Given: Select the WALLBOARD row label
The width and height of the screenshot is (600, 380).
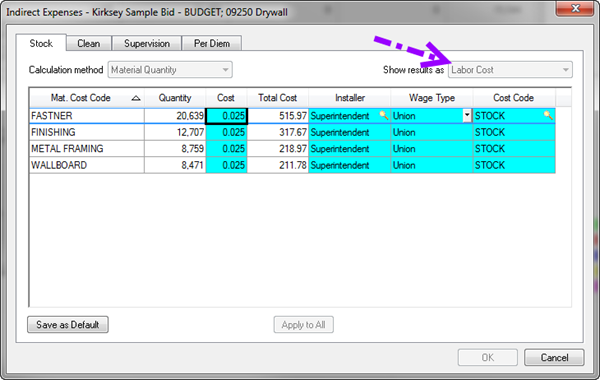Looking at the screenshot, I should (87, 165).
